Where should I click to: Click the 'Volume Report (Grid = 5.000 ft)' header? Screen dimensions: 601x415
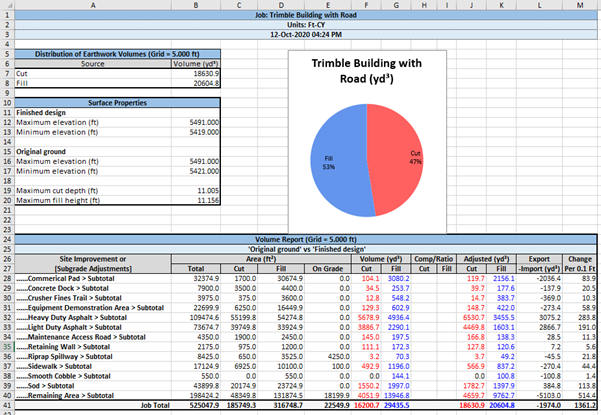(x=305, y=239)
